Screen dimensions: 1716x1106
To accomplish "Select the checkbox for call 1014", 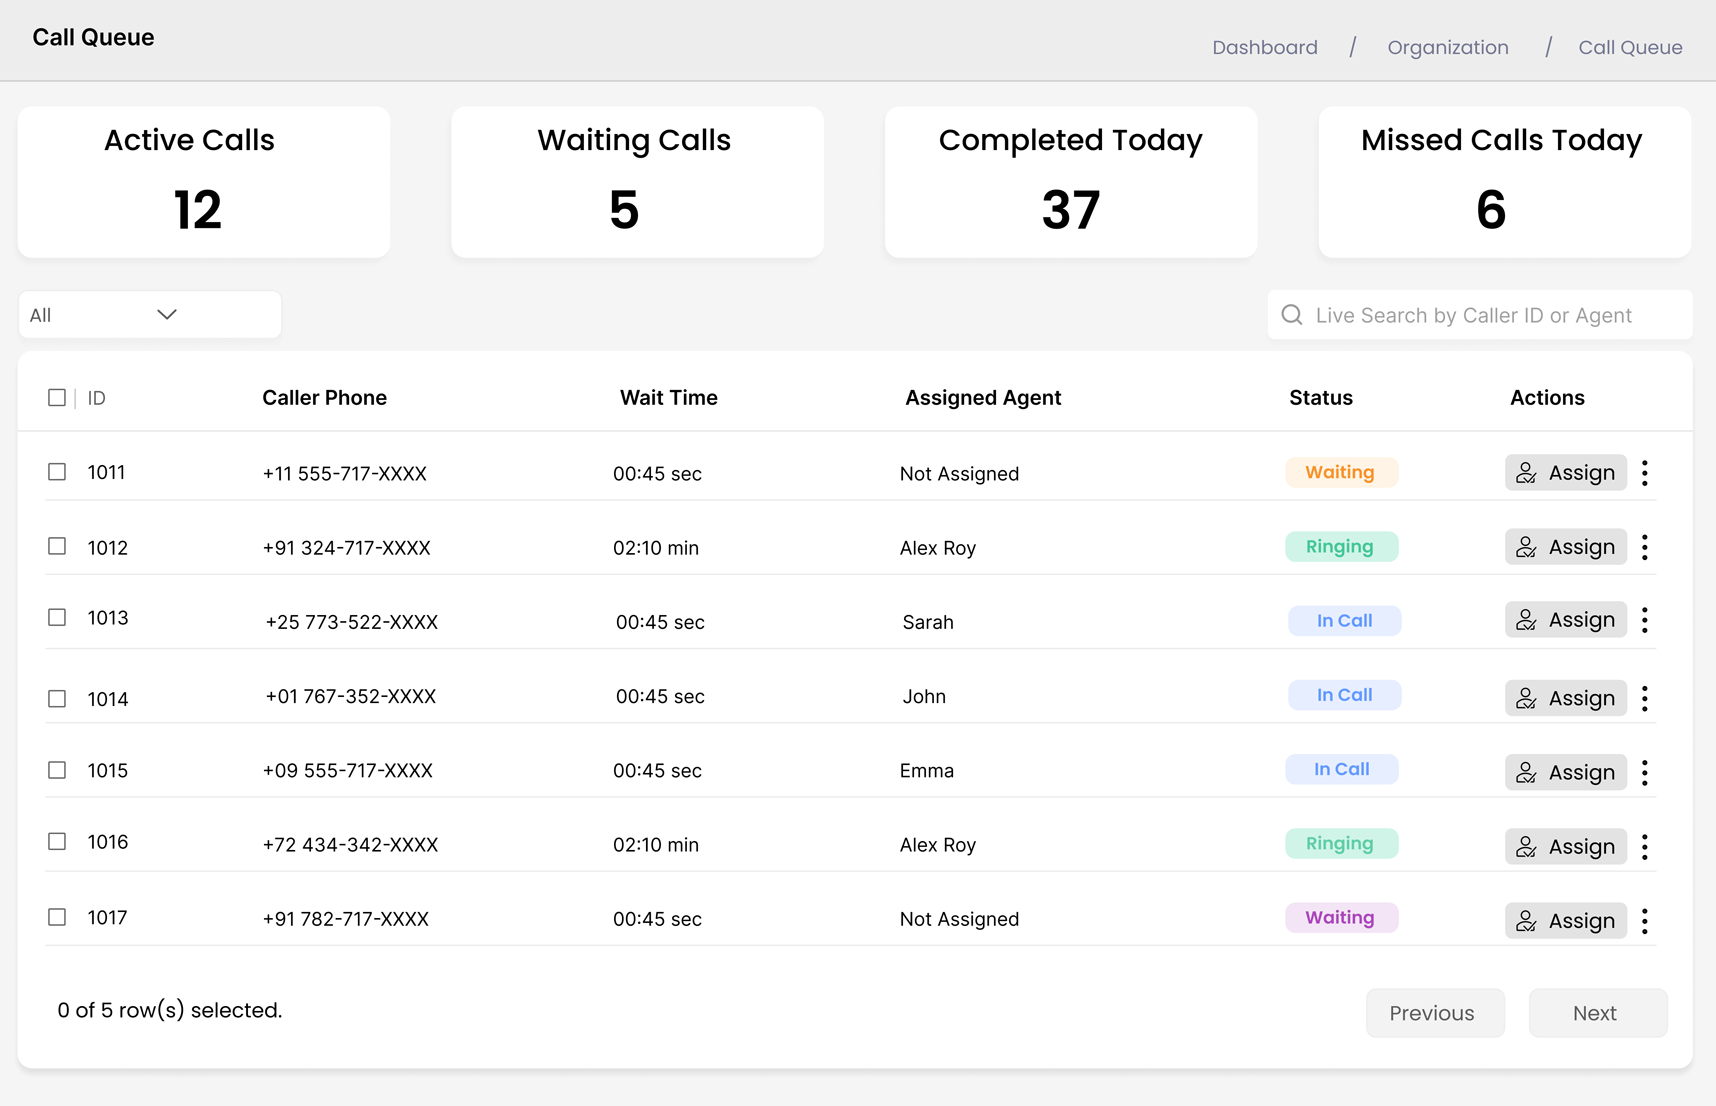I will pyautogui.click(x=57, y=698).
